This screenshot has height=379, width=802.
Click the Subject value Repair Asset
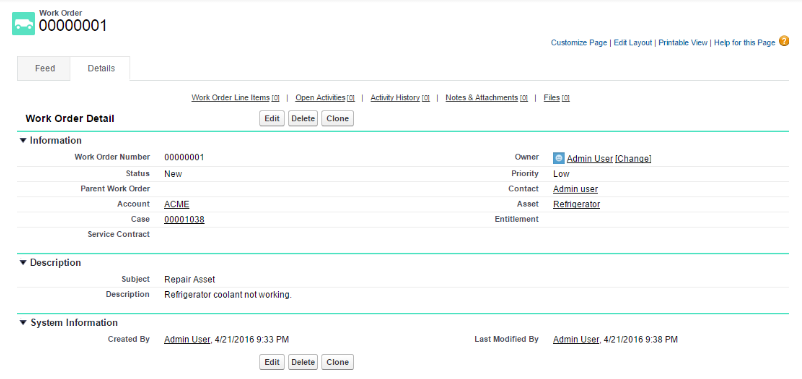tap(190, 279)
